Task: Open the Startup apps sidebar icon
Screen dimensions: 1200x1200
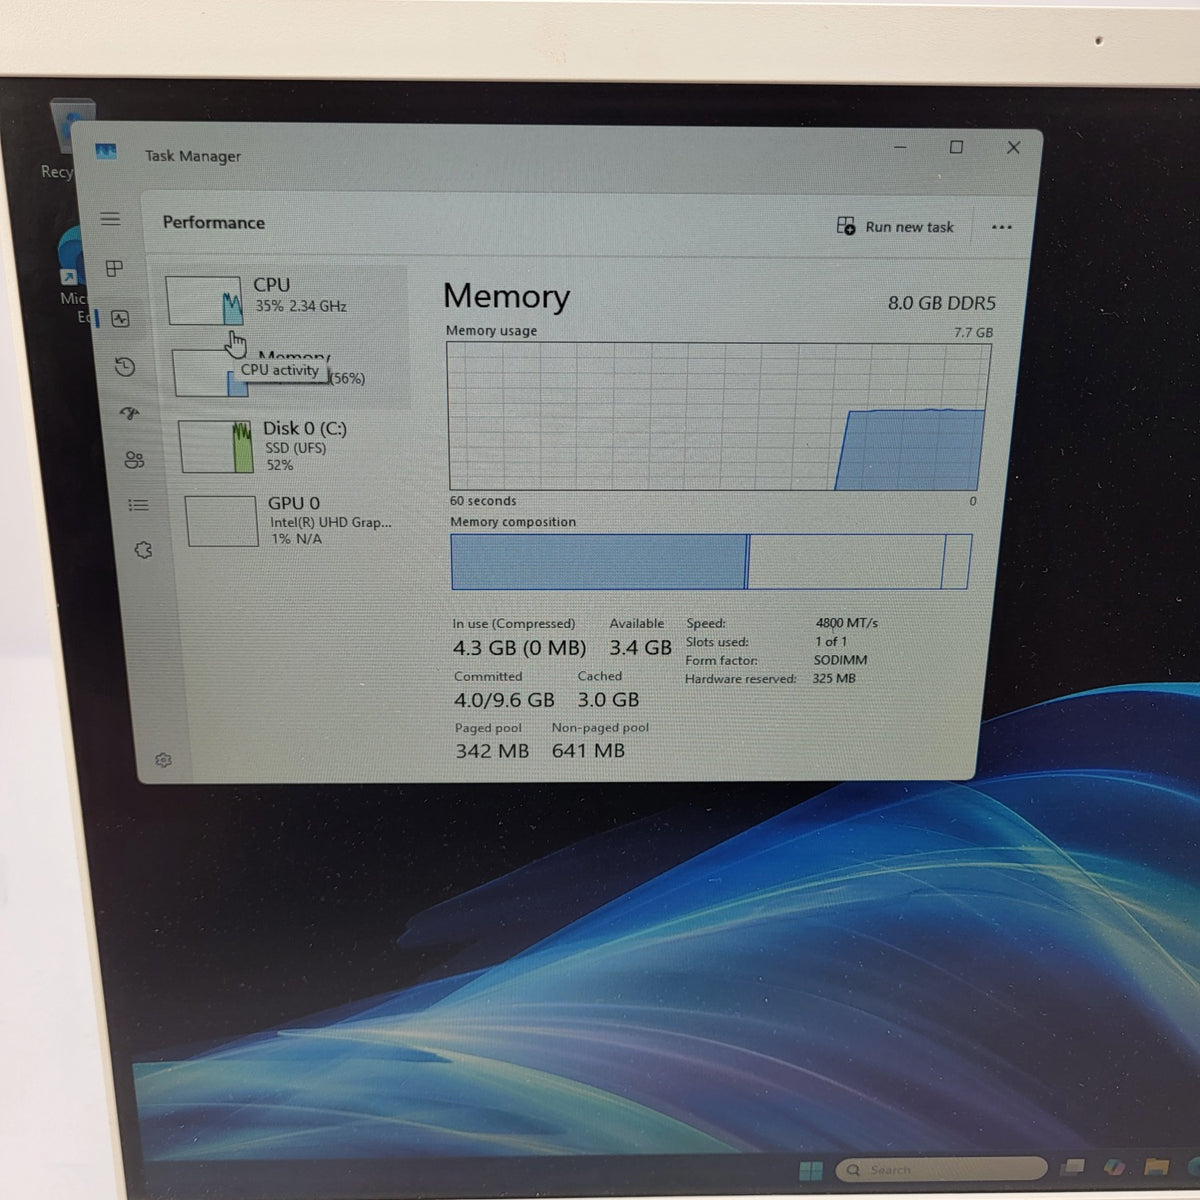Action: click(x=130, y=413)
